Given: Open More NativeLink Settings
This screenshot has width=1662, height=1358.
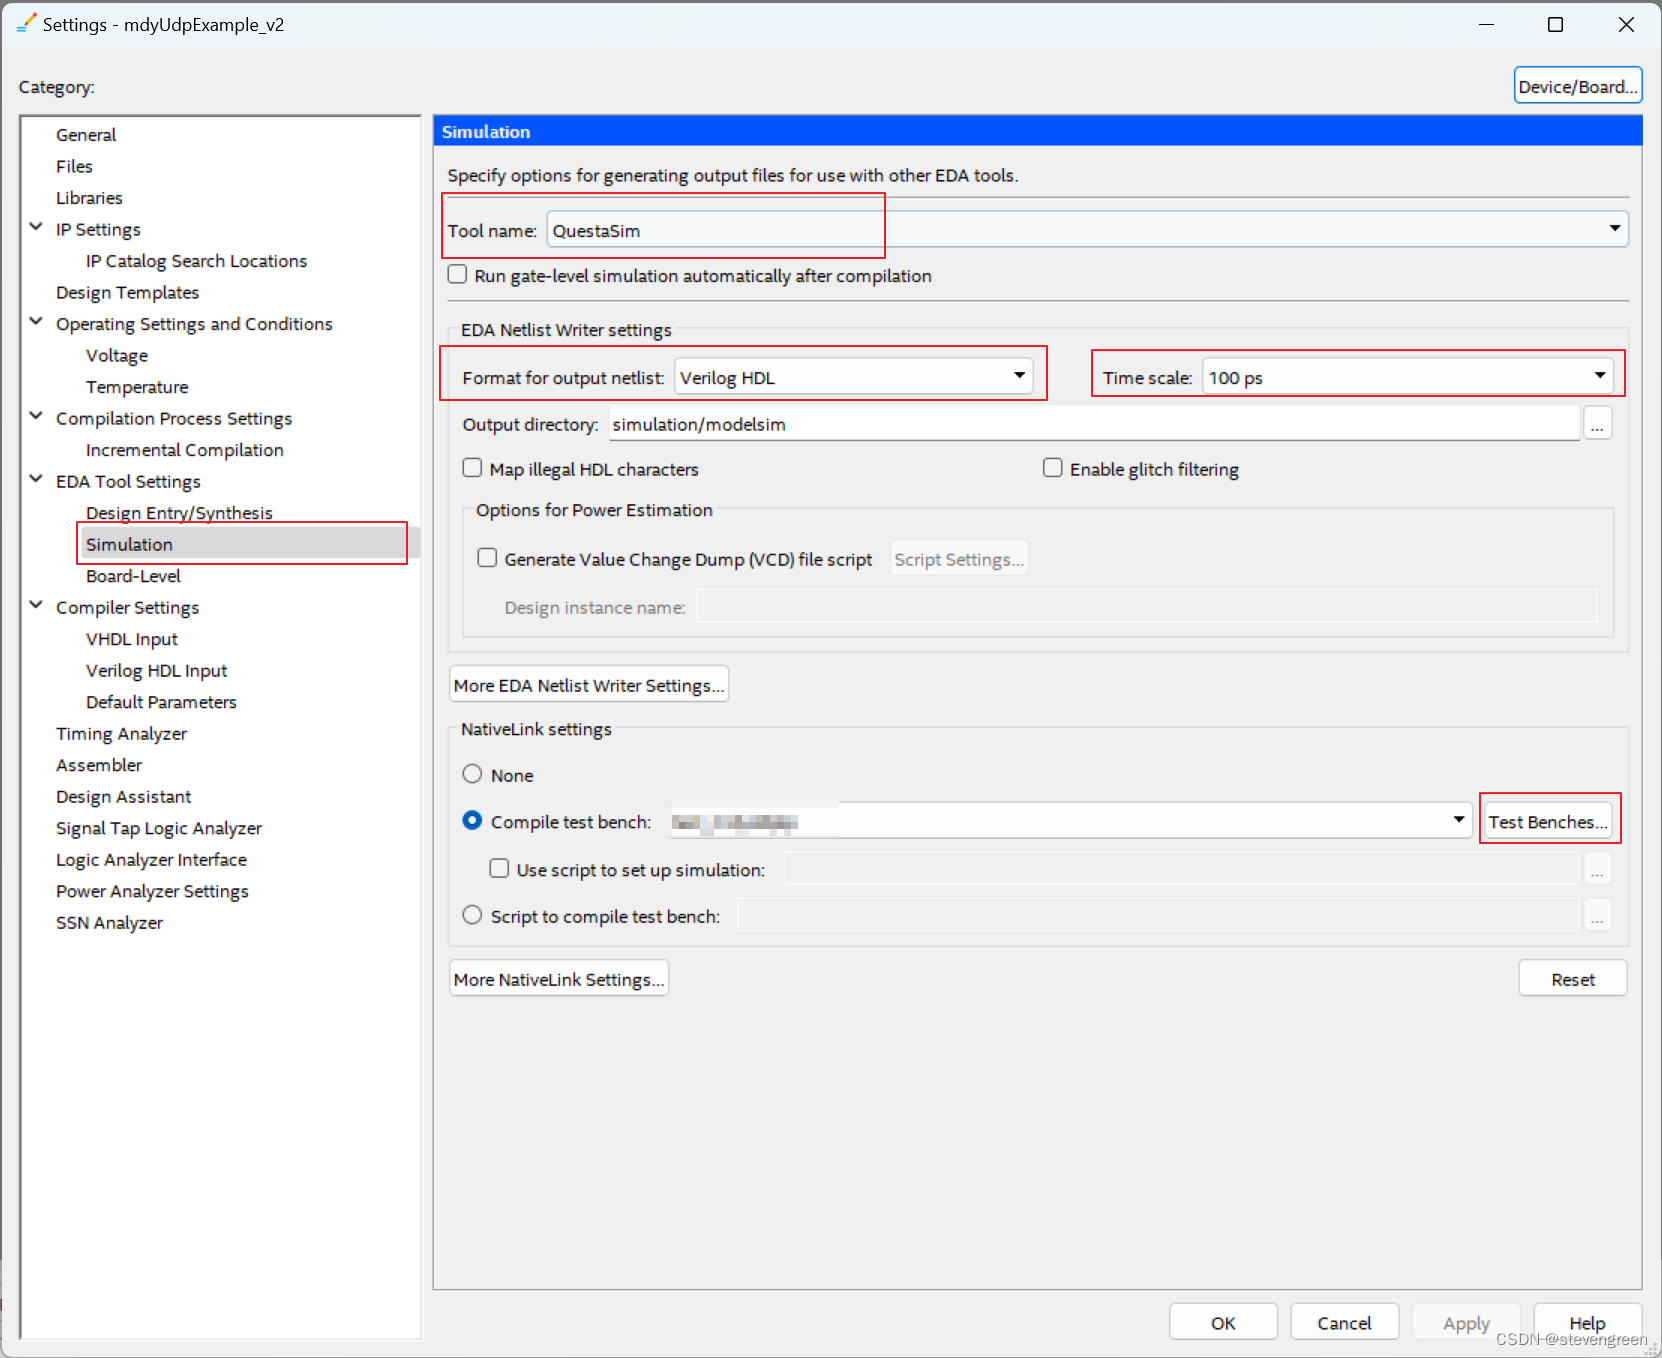Looking at the screenshot, I should pyautogui.click(x=559, y=979).
